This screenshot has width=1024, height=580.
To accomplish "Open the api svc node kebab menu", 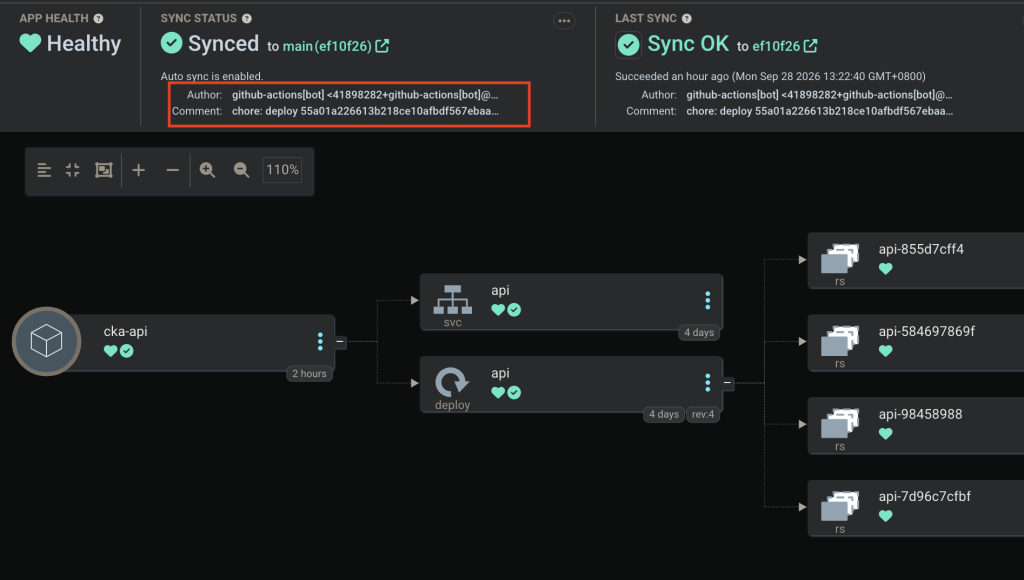I will (x=708, y=300).
